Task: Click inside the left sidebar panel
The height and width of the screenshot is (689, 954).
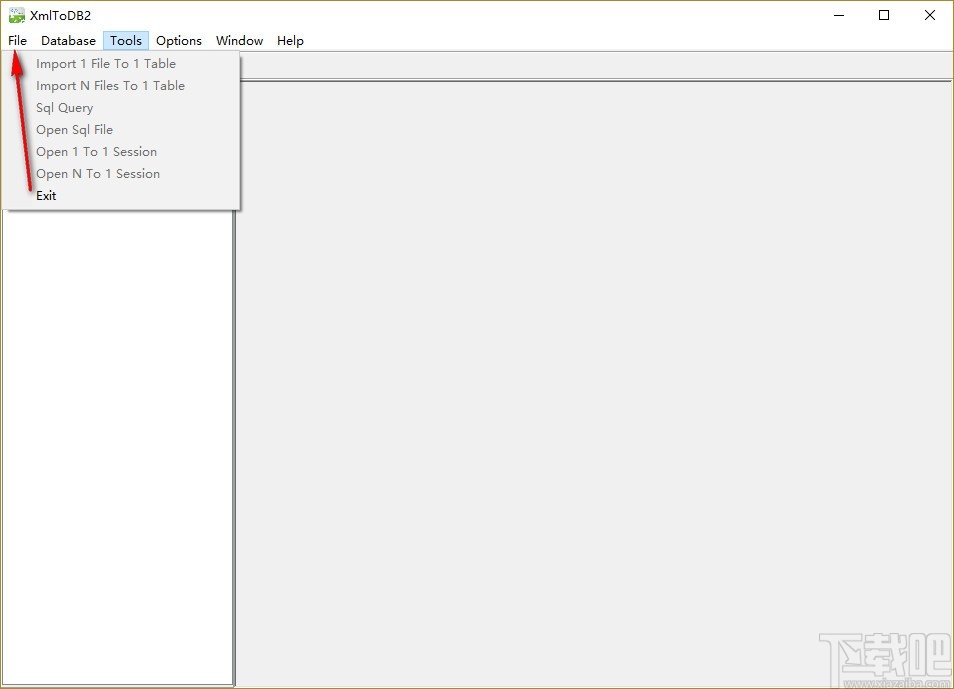Action: point(118,450)
